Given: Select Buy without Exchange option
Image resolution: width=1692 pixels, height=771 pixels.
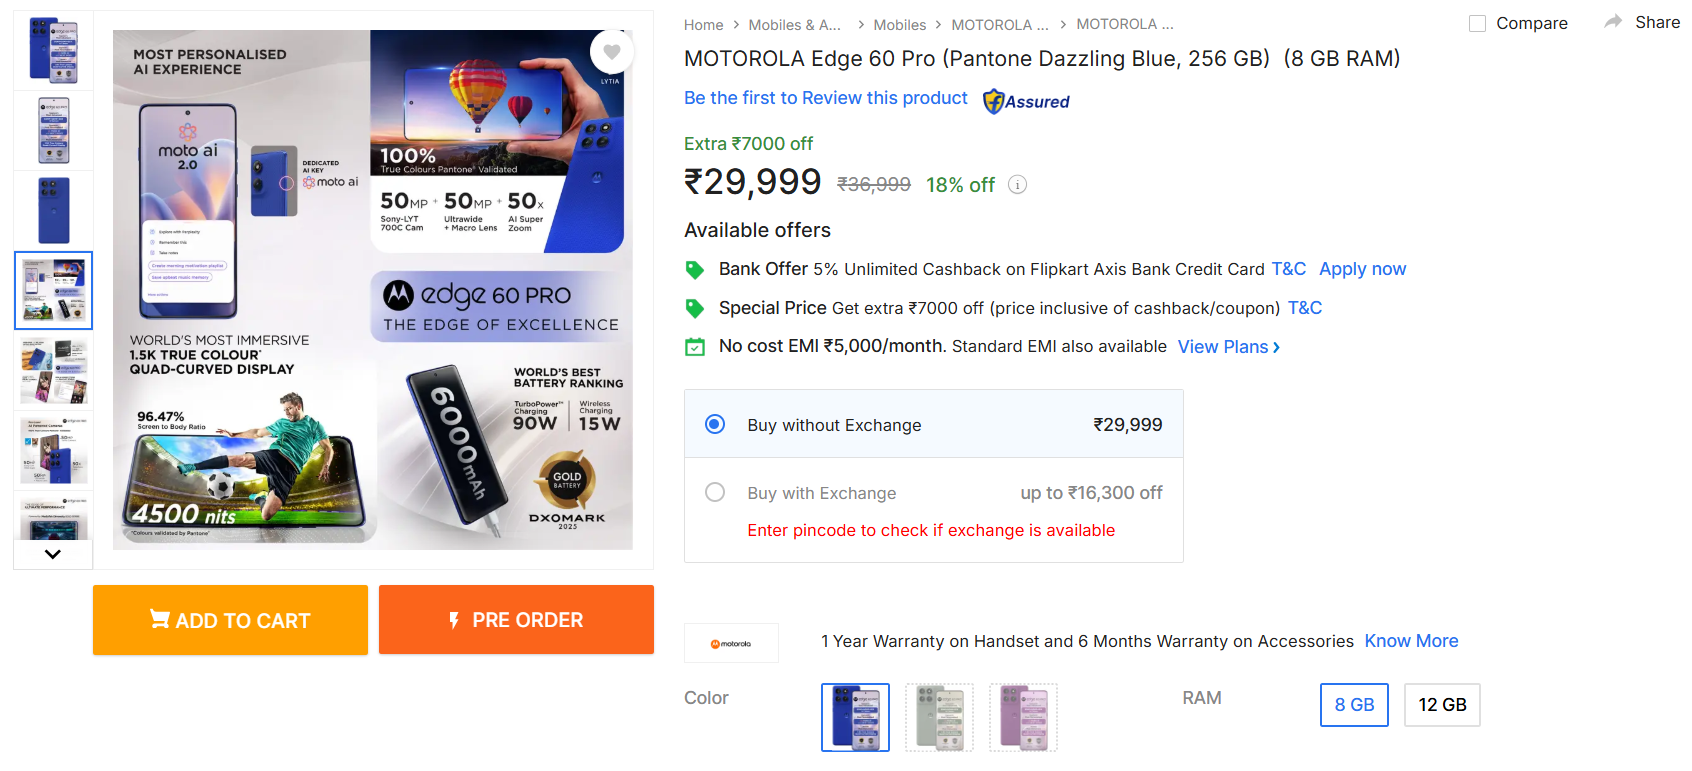Looking at the screenshot, I should pyautogui.click(x=715, y=424).
